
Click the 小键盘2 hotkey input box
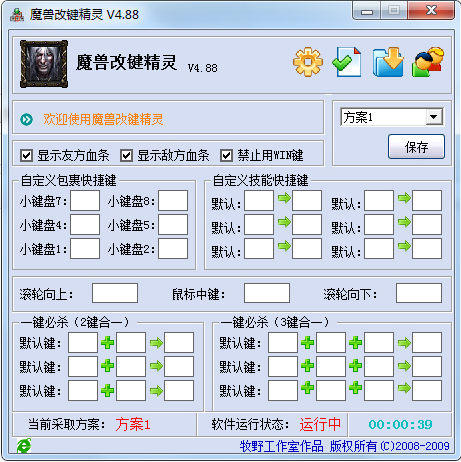[x=173, y=249]
